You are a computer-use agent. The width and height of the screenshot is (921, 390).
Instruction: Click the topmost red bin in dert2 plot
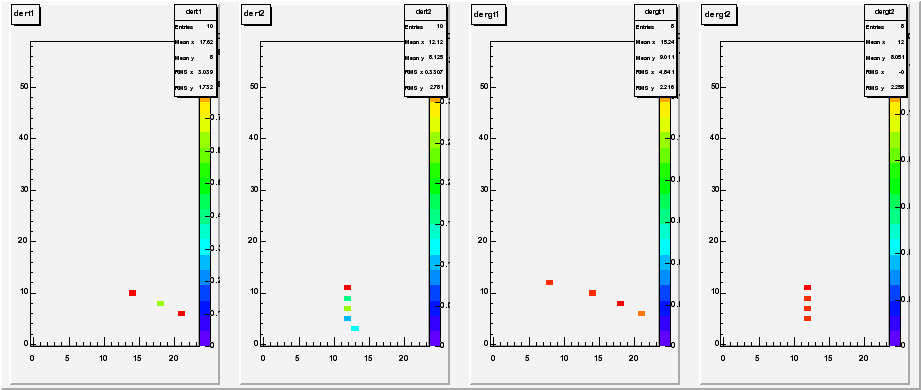(347, 288)
